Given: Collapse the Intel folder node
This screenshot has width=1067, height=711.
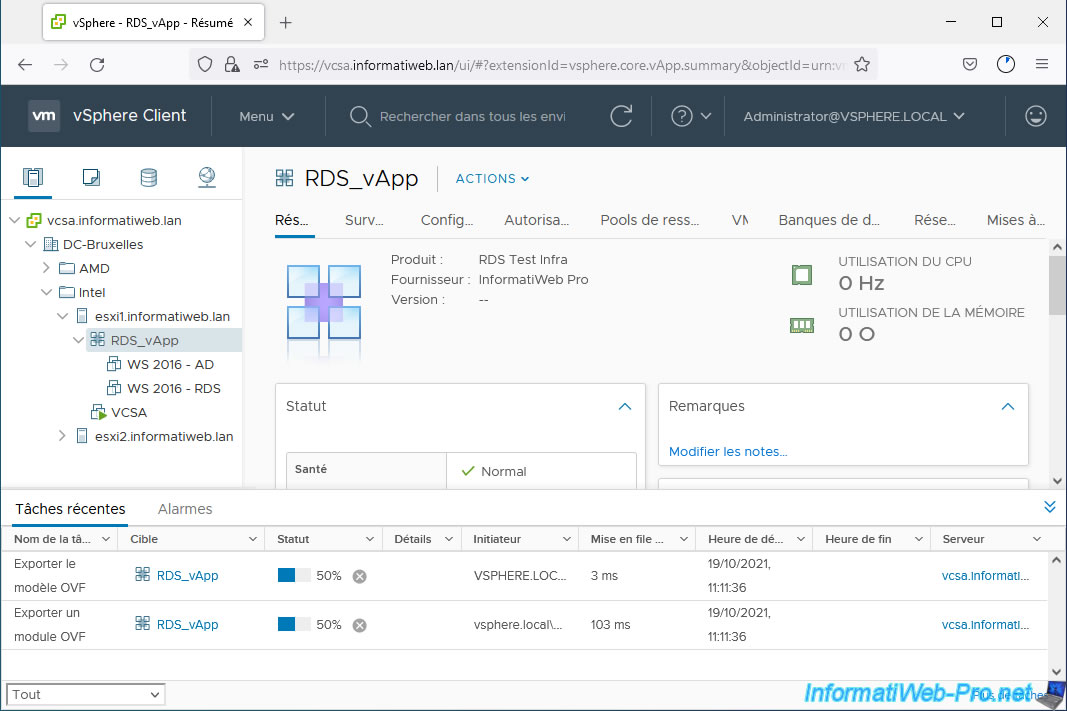Looking at the screenshot, I should coord(46,293).
